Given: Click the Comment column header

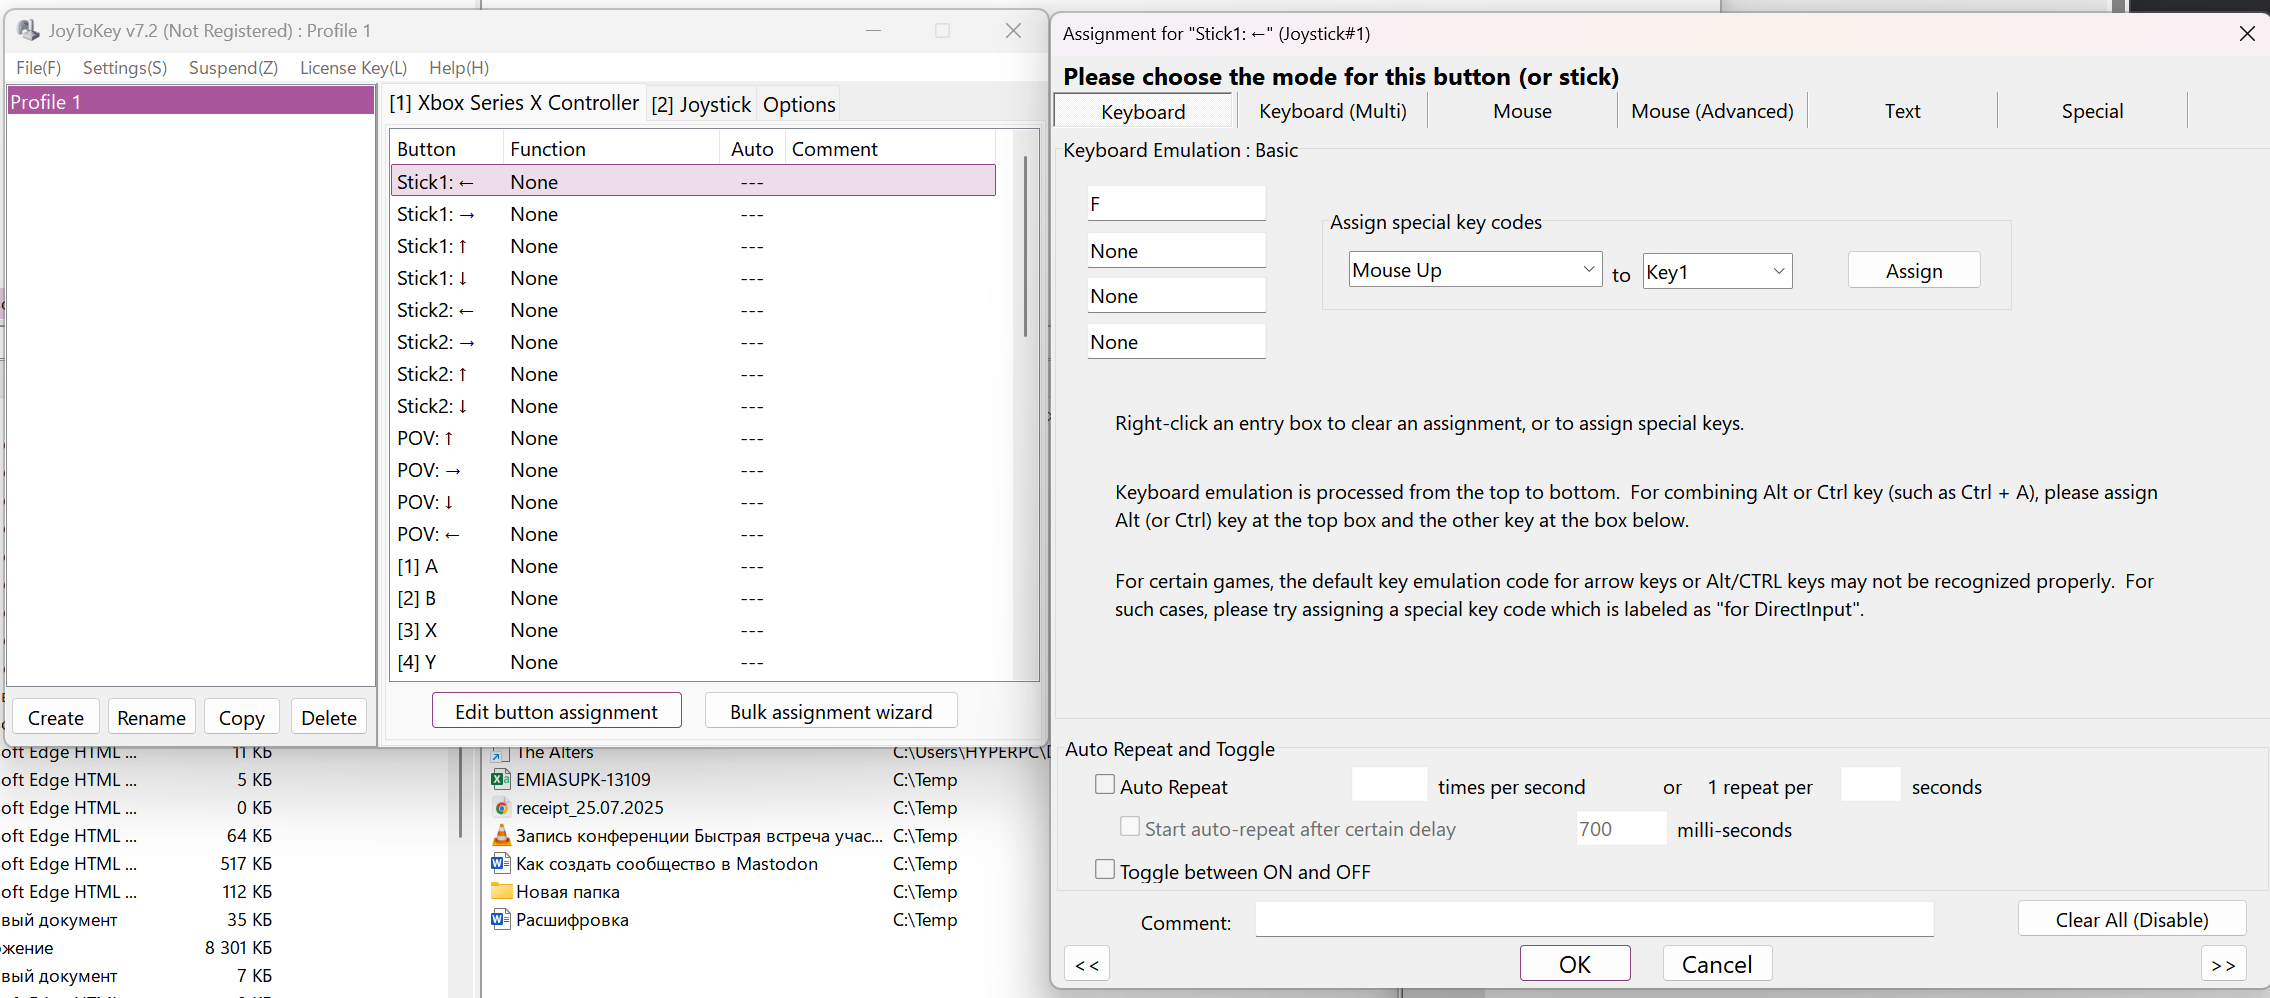Looking at the screenshot, I should click(x=892, y=148).
